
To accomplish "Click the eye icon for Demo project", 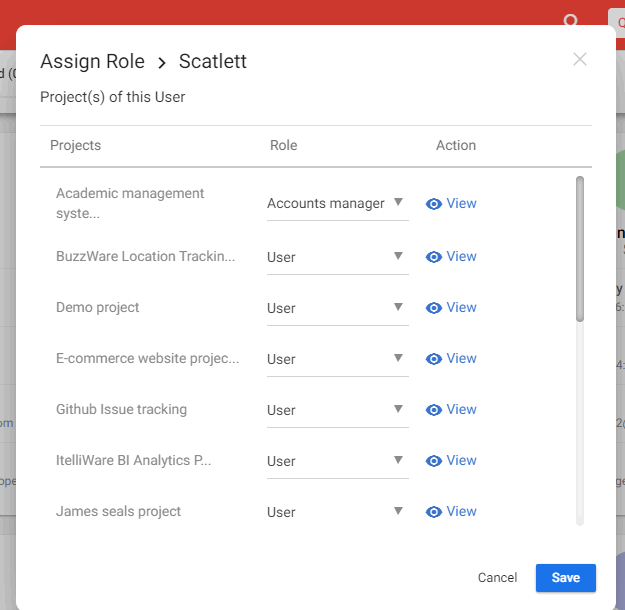I will (x=434, y=308).
